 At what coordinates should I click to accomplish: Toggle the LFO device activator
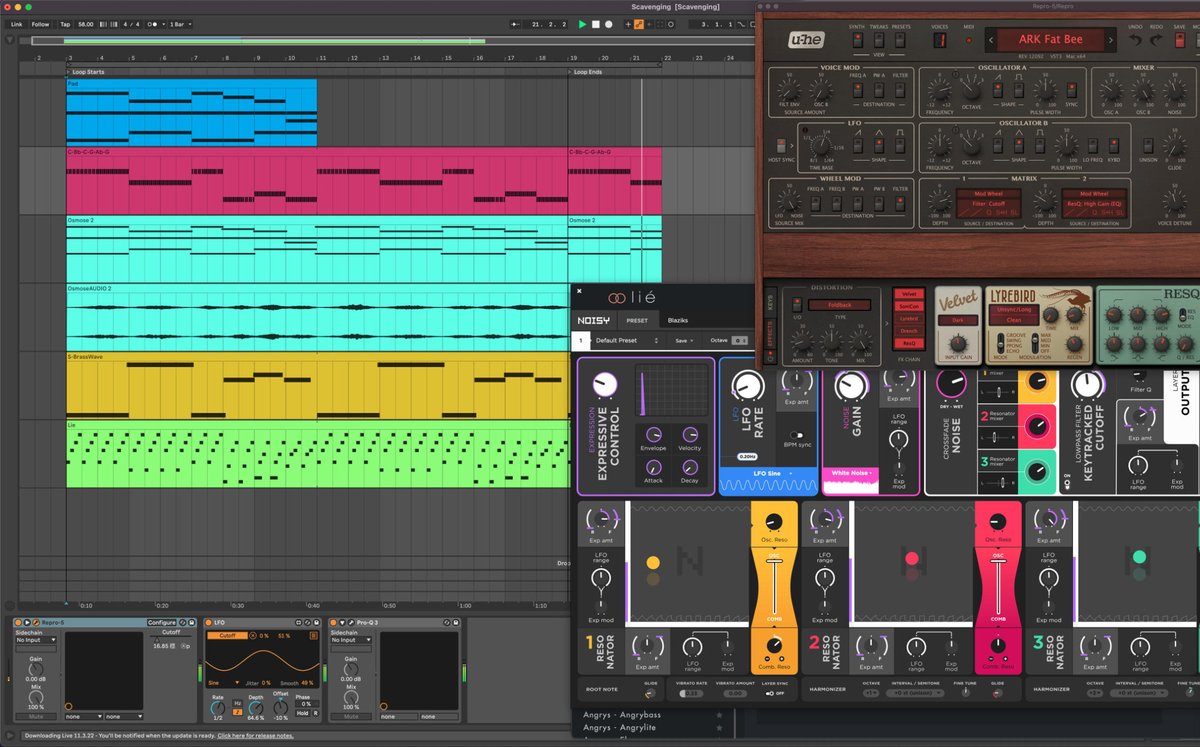pyautogui.click(x=208, y=622)
